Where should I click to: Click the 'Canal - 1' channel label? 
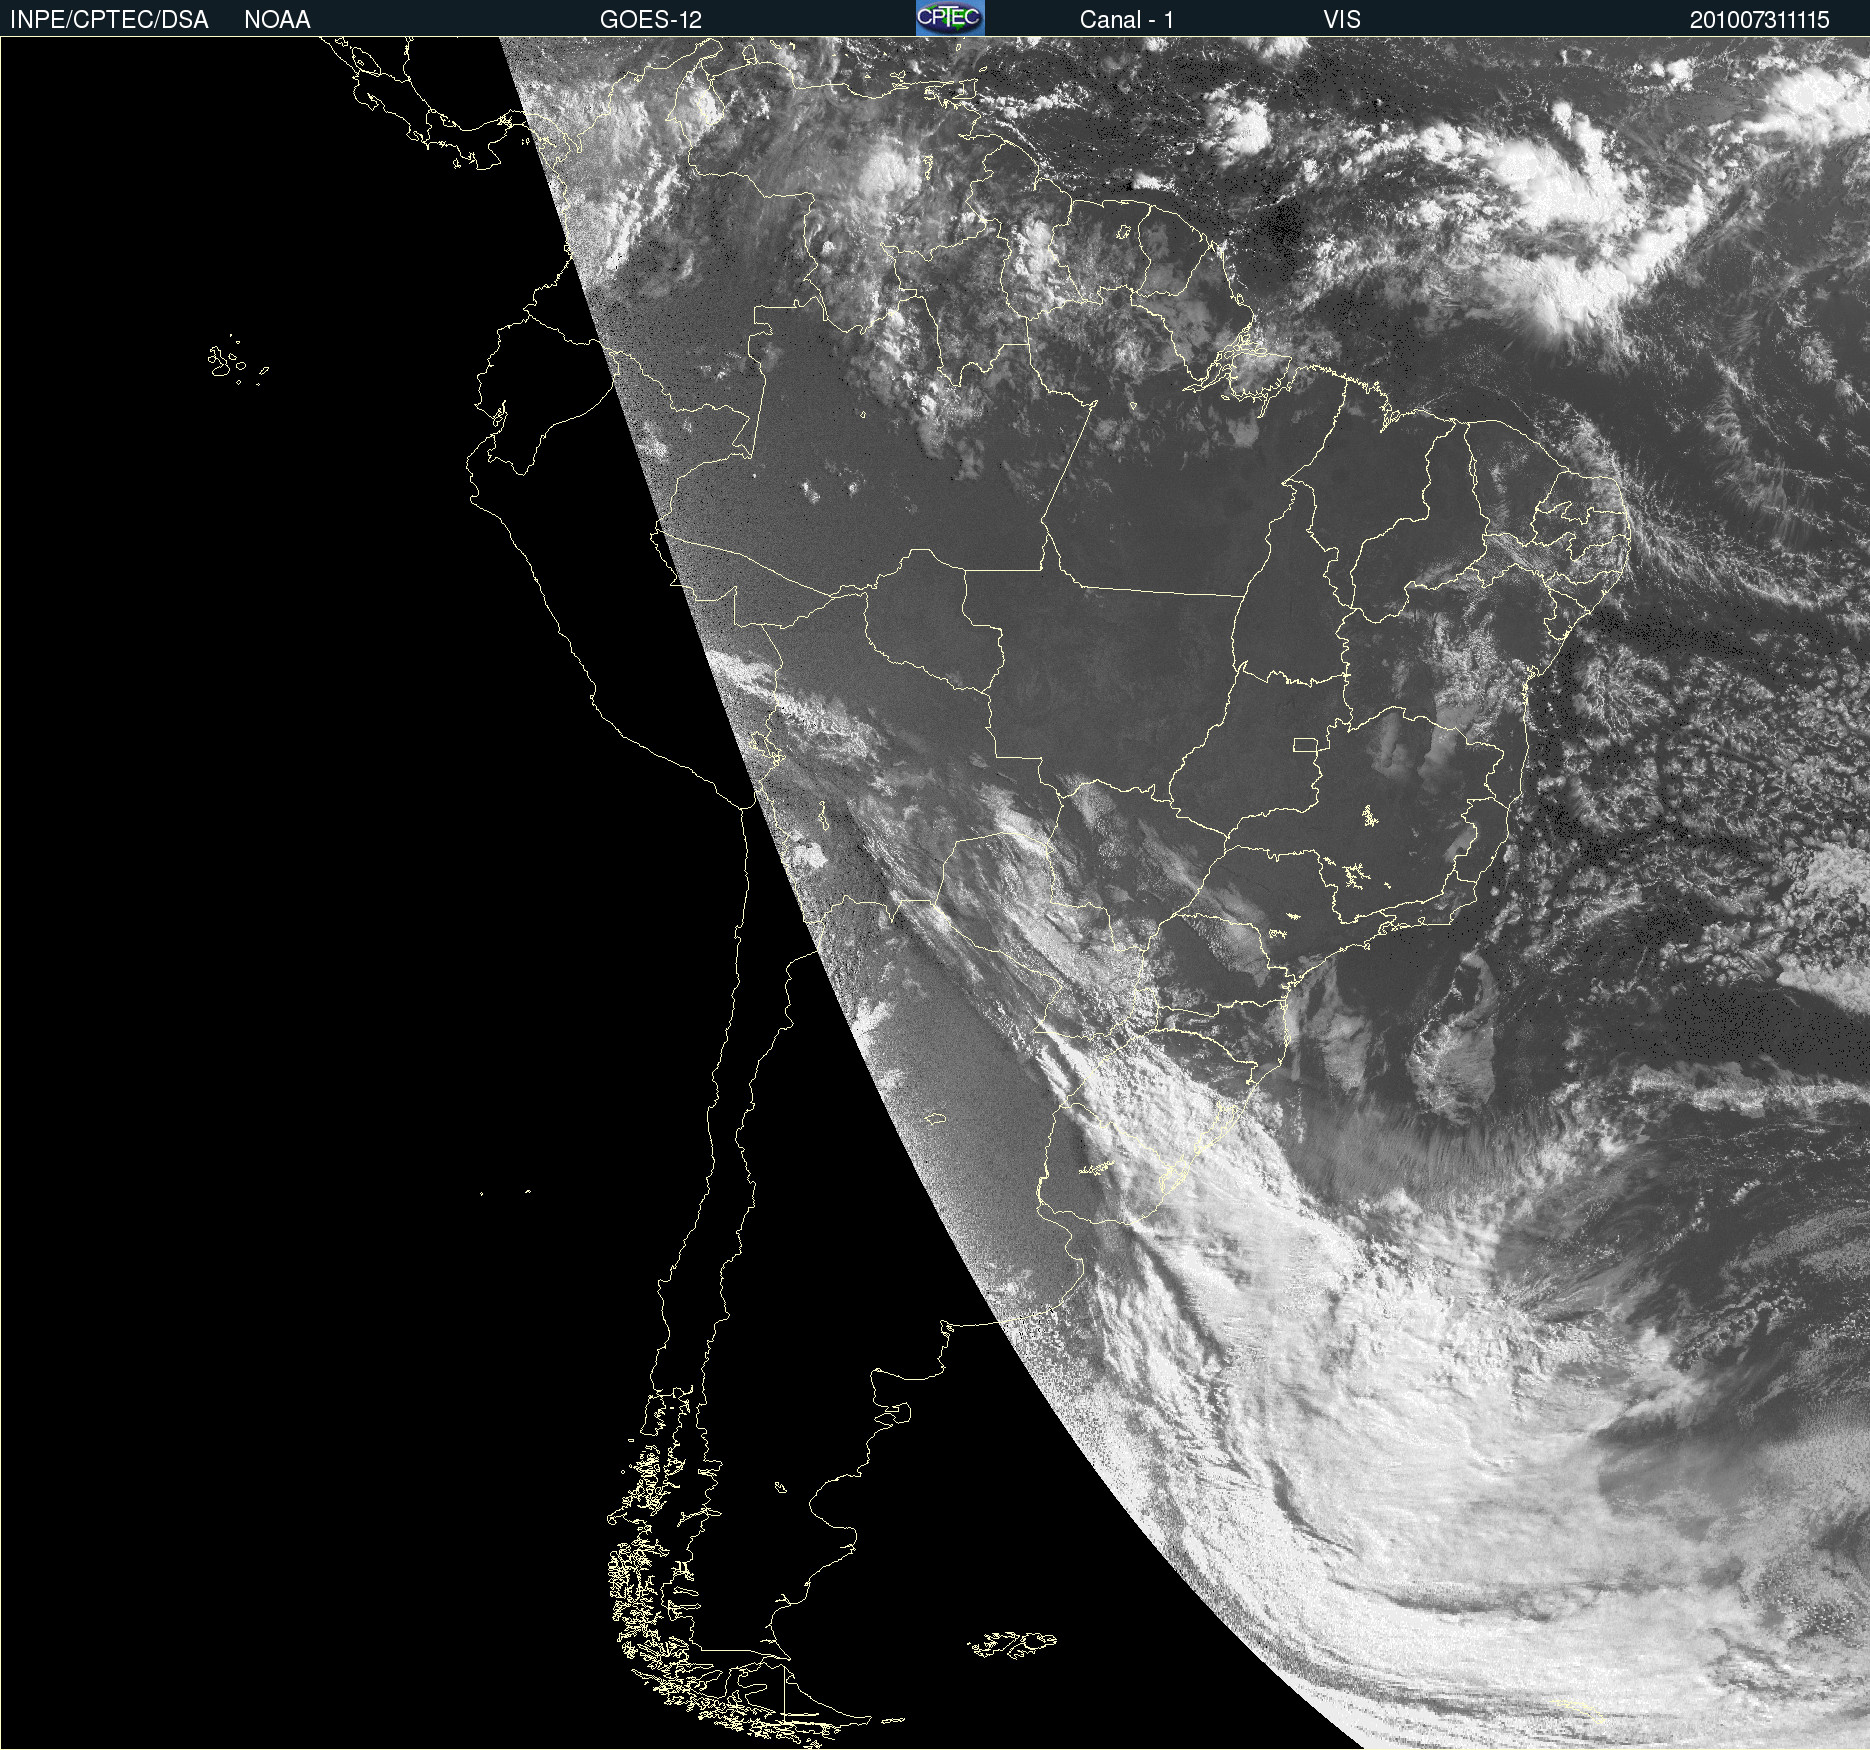pyautogui.click(x=1127, y=20)
